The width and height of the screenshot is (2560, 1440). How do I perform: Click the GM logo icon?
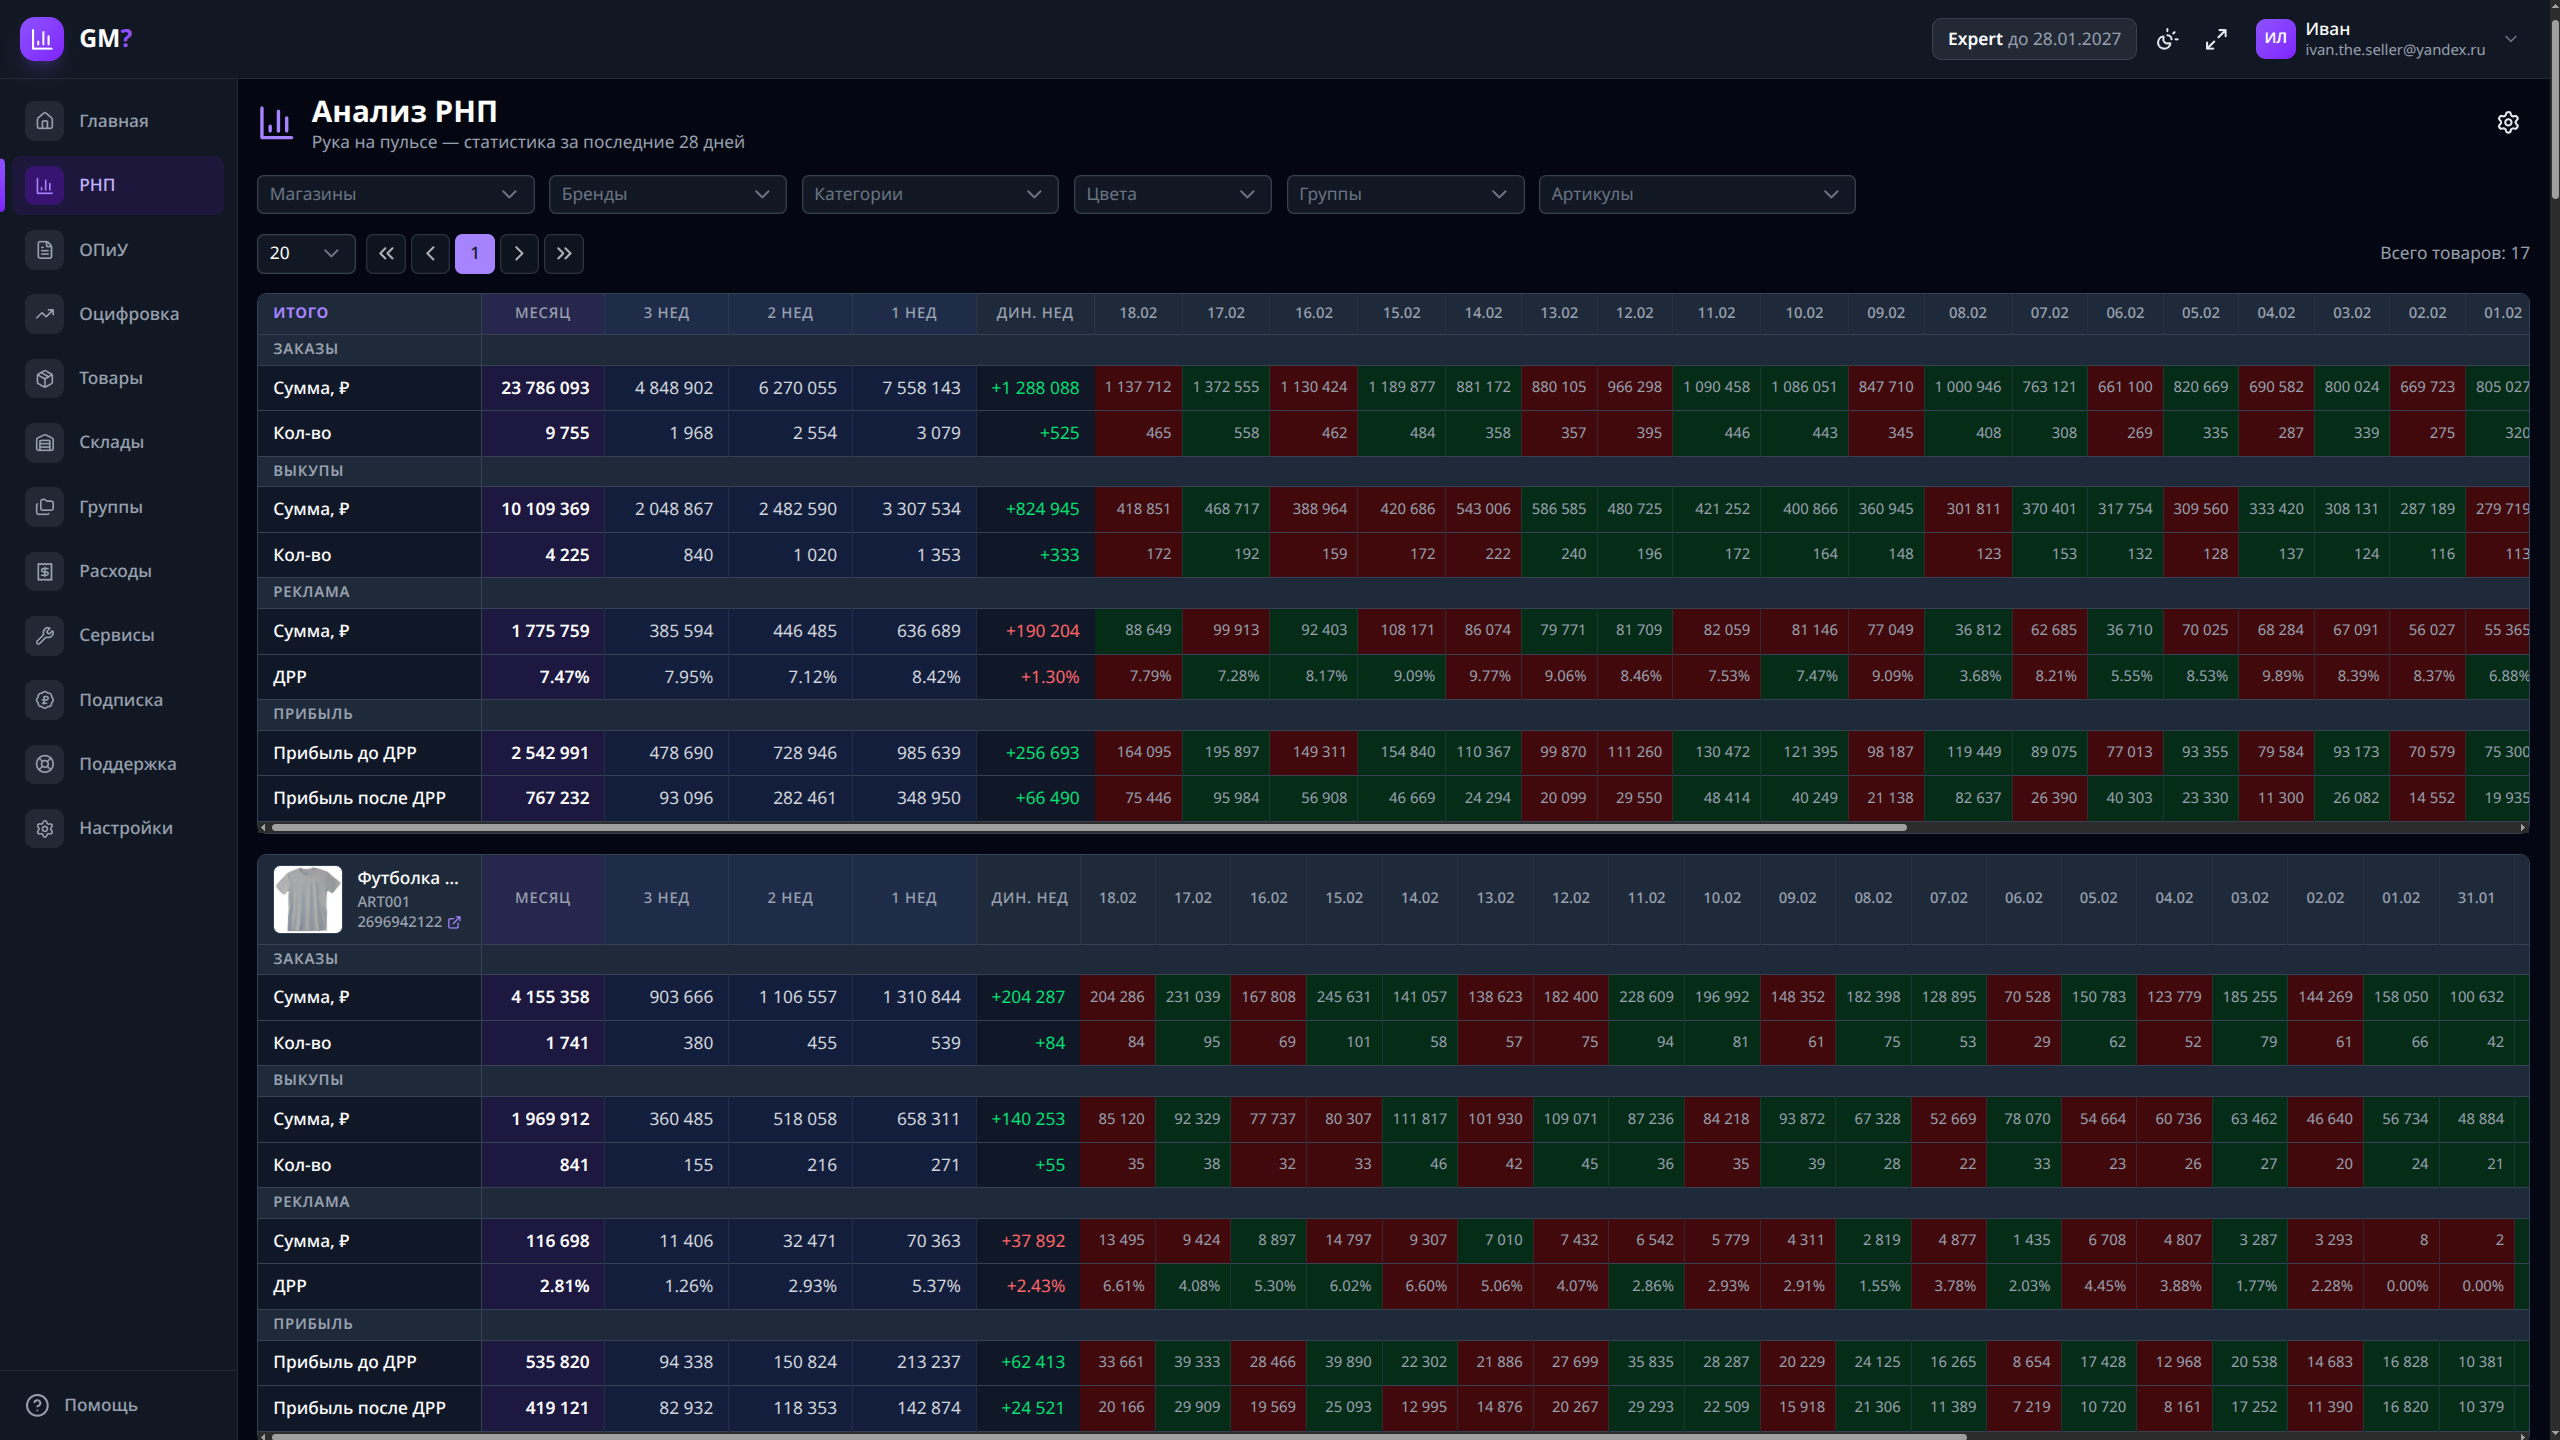coord(42,39)
